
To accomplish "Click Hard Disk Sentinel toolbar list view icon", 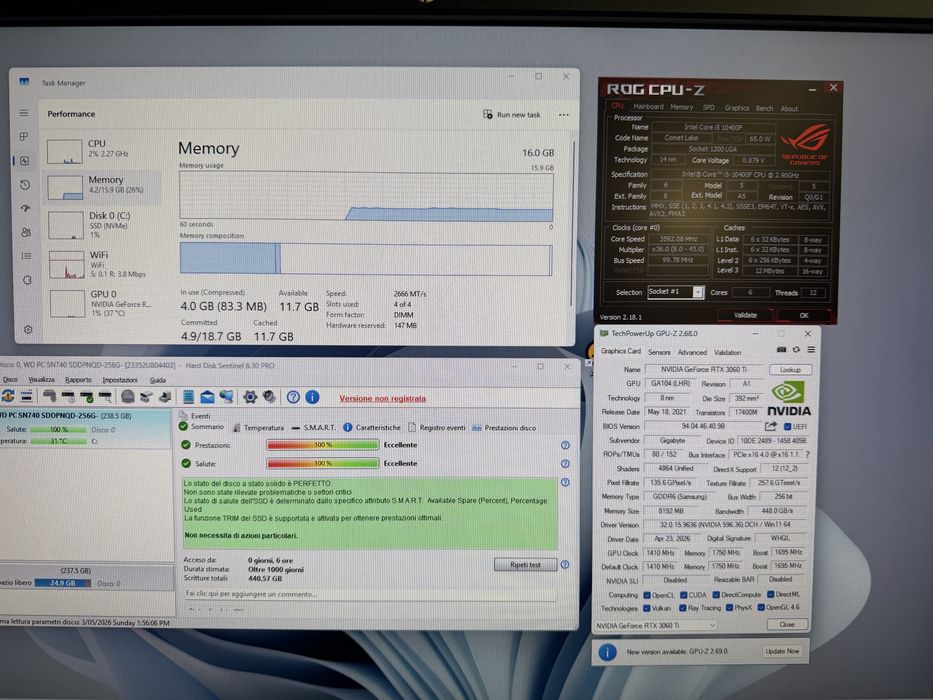I will 27,396.
